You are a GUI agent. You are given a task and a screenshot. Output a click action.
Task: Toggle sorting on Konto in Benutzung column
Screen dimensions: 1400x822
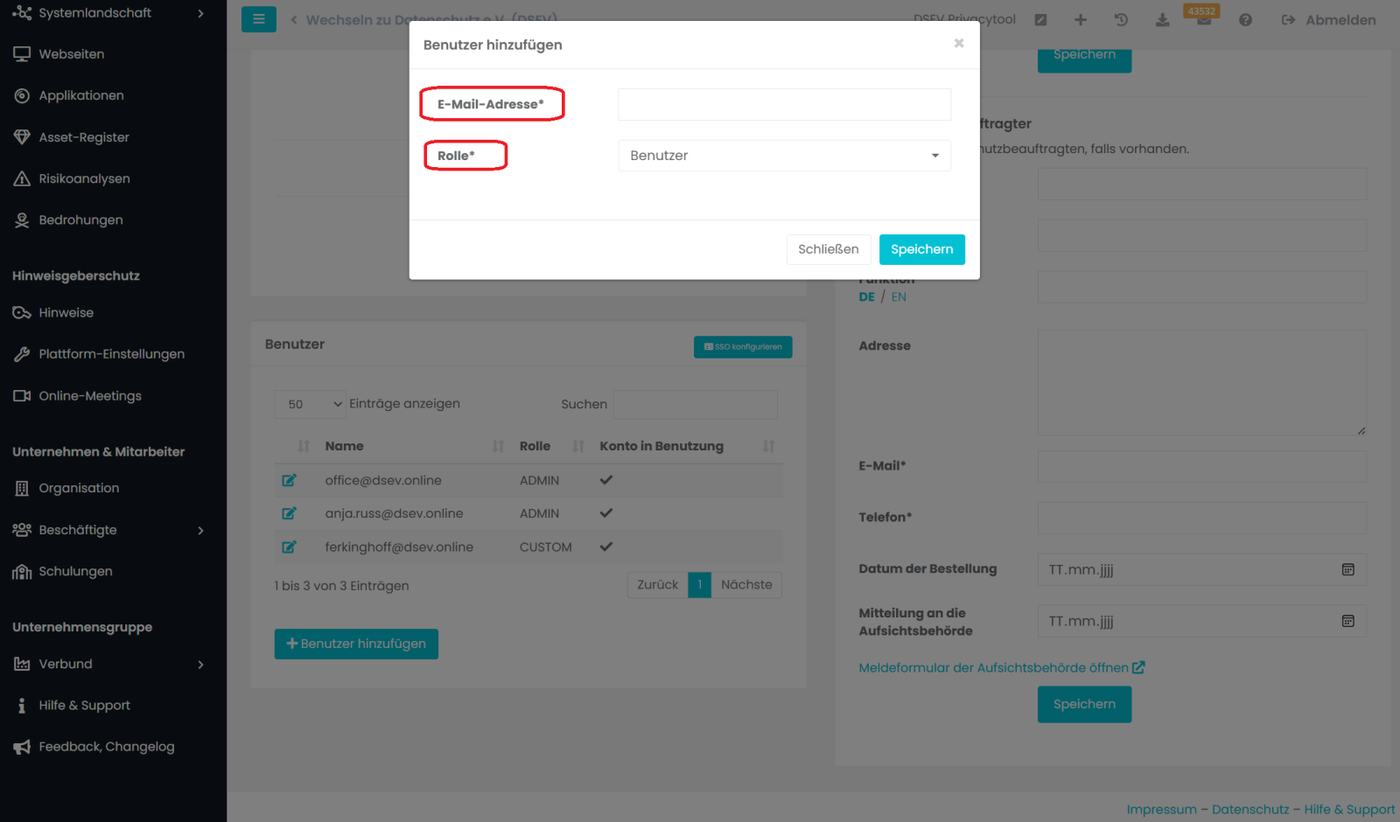[x=768, y=446]
